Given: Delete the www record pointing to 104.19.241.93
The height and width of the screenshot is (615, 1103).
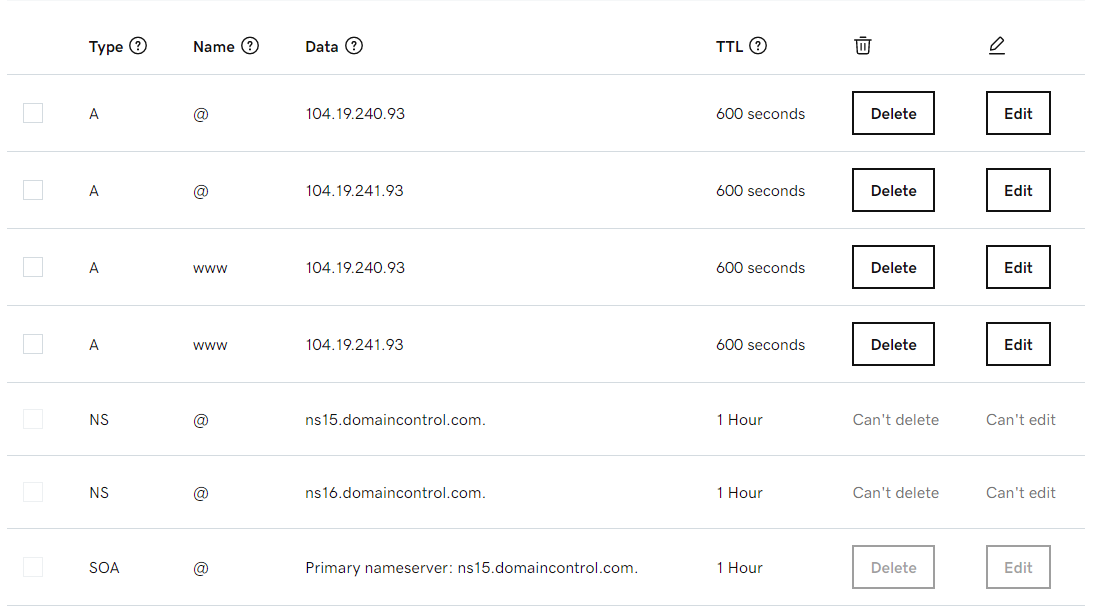Looking at the screenshot, I should pos(893,344).
